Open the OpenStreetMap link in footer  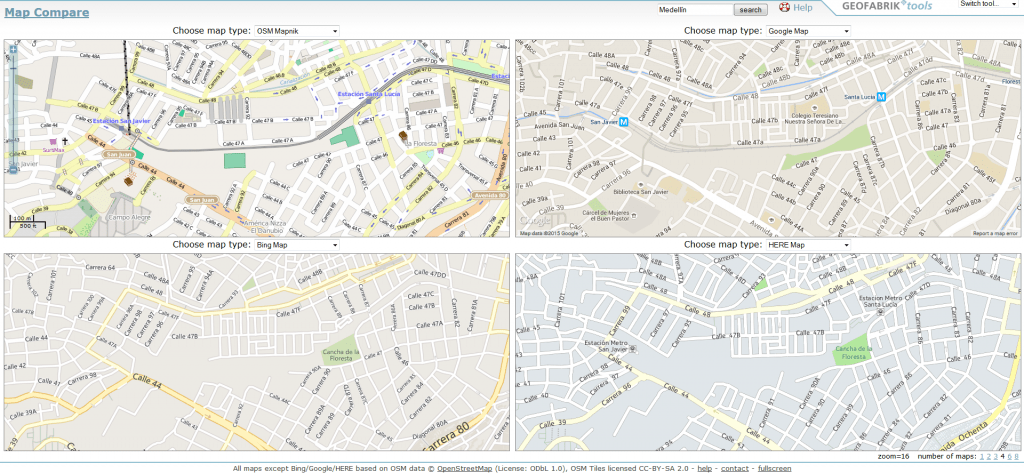point(466,468)
